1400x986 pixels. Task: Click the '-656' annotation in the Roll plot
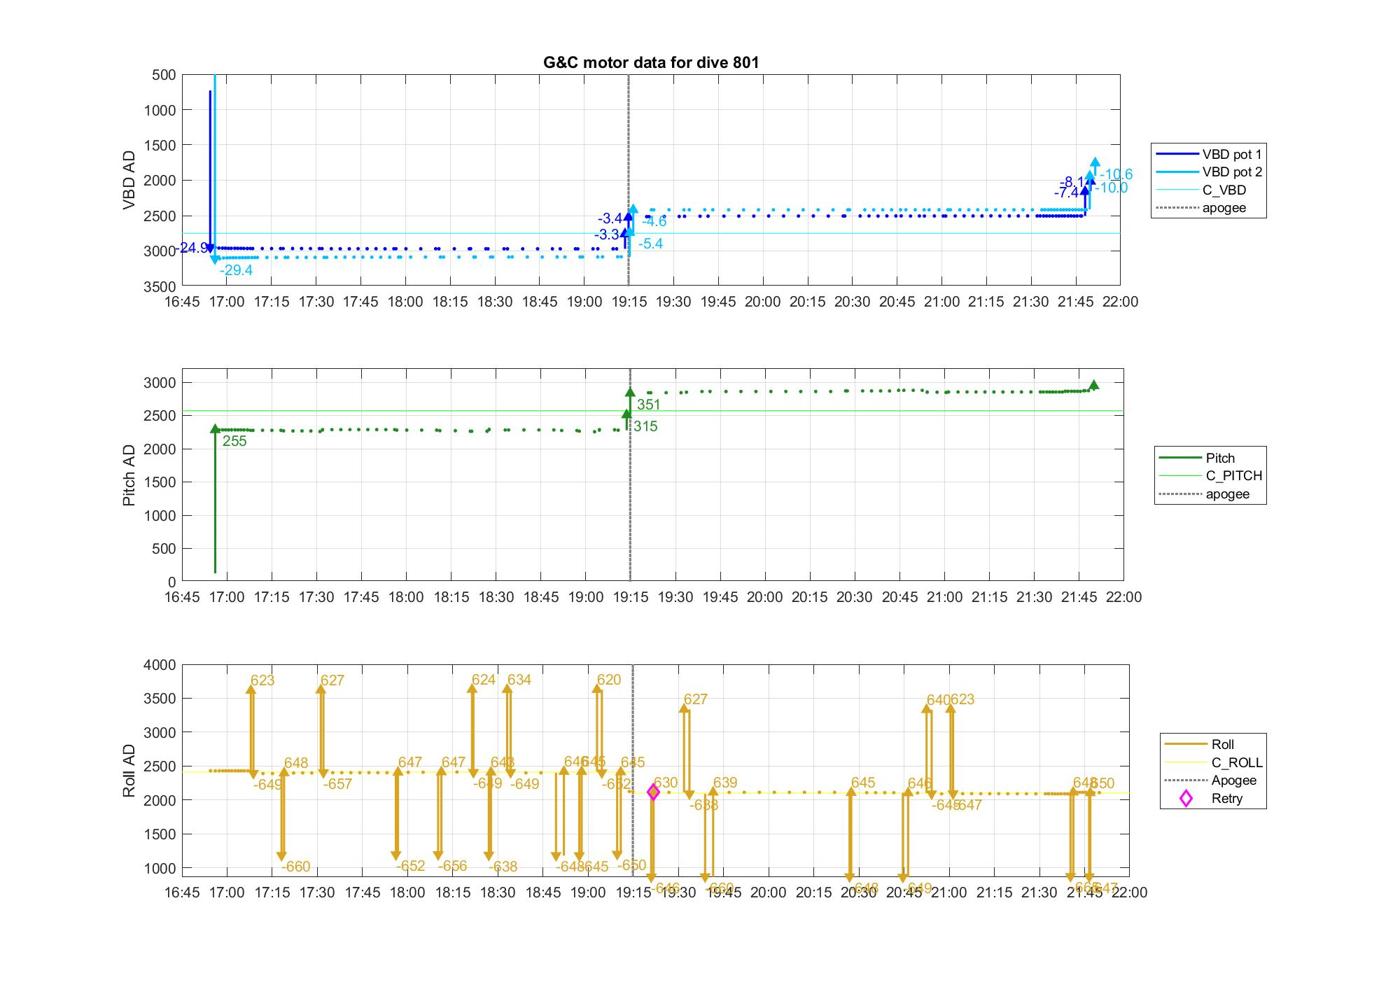[x=453, y=866]
